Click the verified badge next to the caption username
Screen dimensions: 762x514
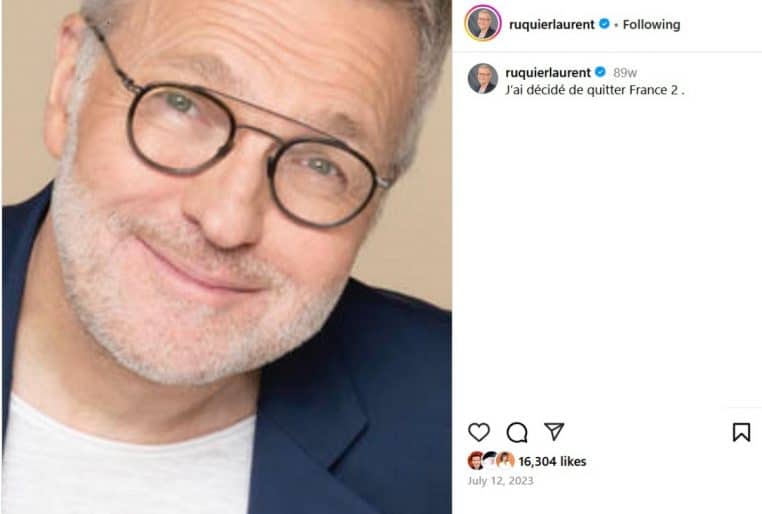pyautogui.click(x=600, y=72)
